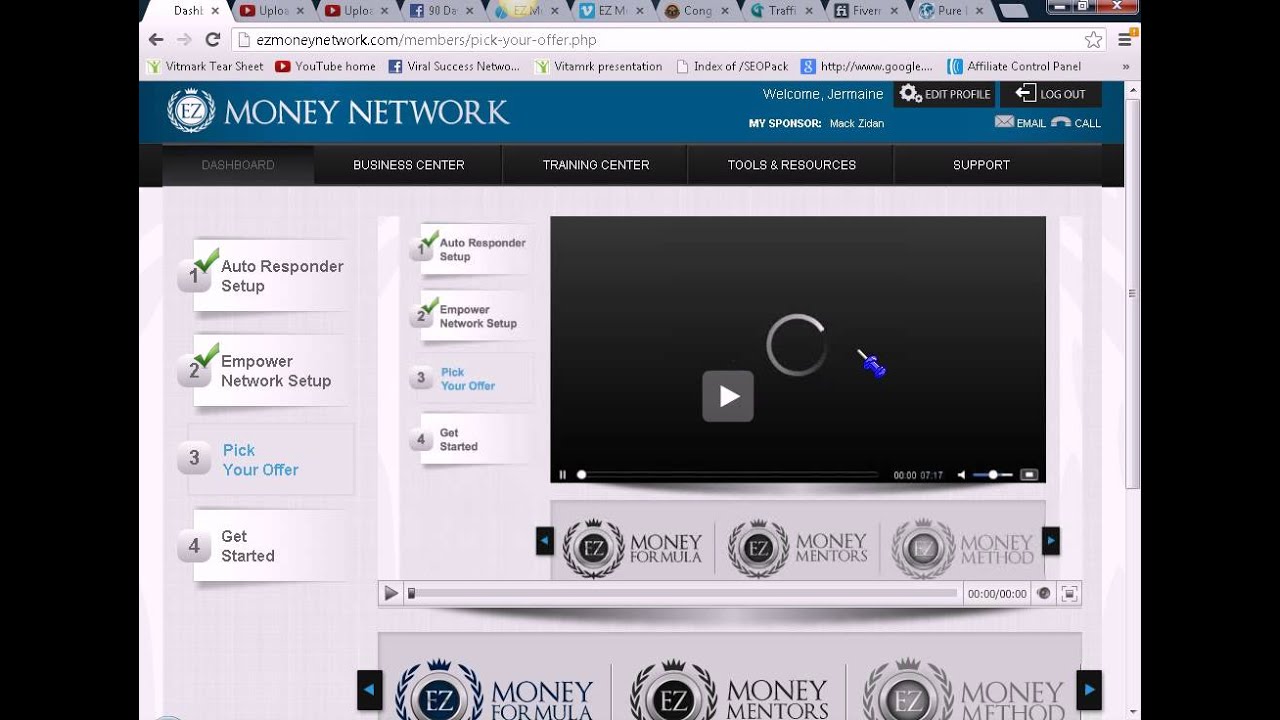Screen dimensions: 1280x720
Task: Click small step 3 Pick Your Offer
Action: [470, 379]
